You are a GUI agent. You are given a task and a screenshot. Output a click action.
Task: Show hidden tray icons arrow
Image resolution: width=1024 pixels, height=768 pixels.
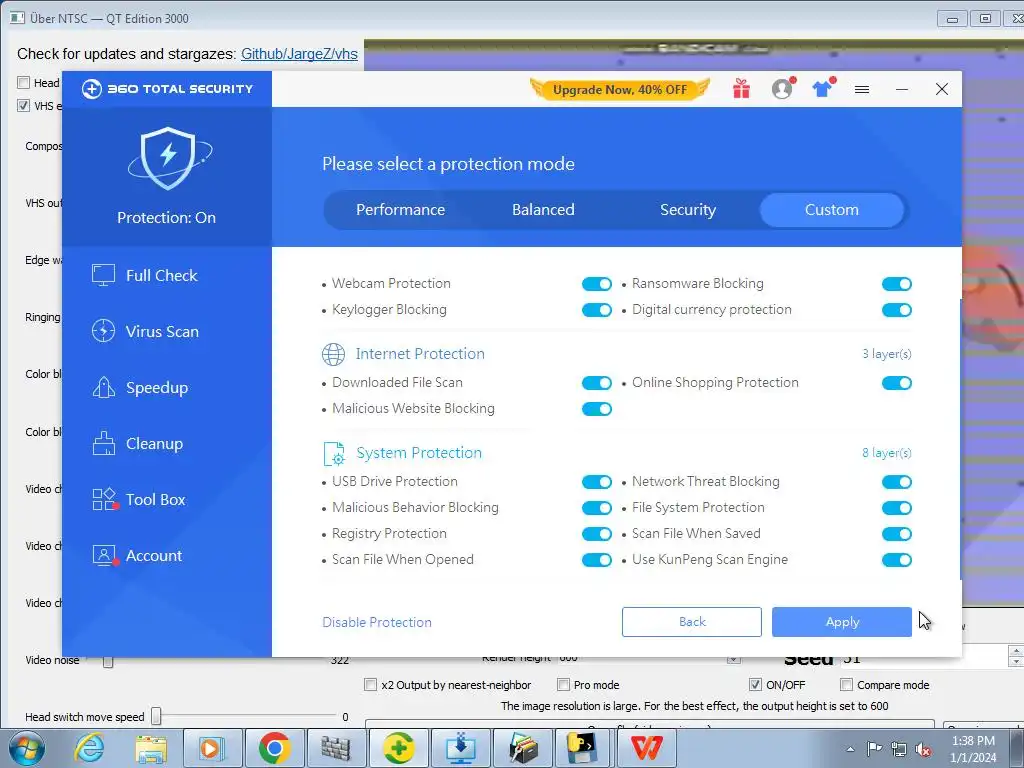[x=850, y=749]
